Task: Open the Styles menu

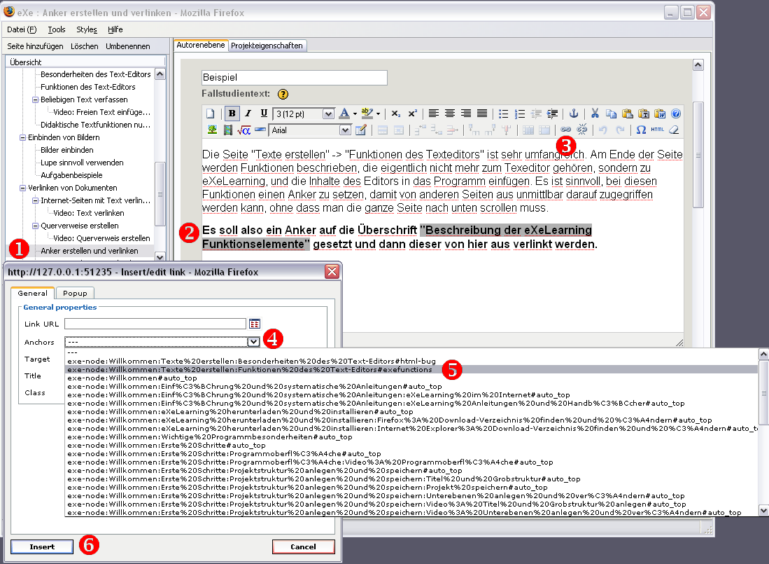Action: (x=87, y=29)
